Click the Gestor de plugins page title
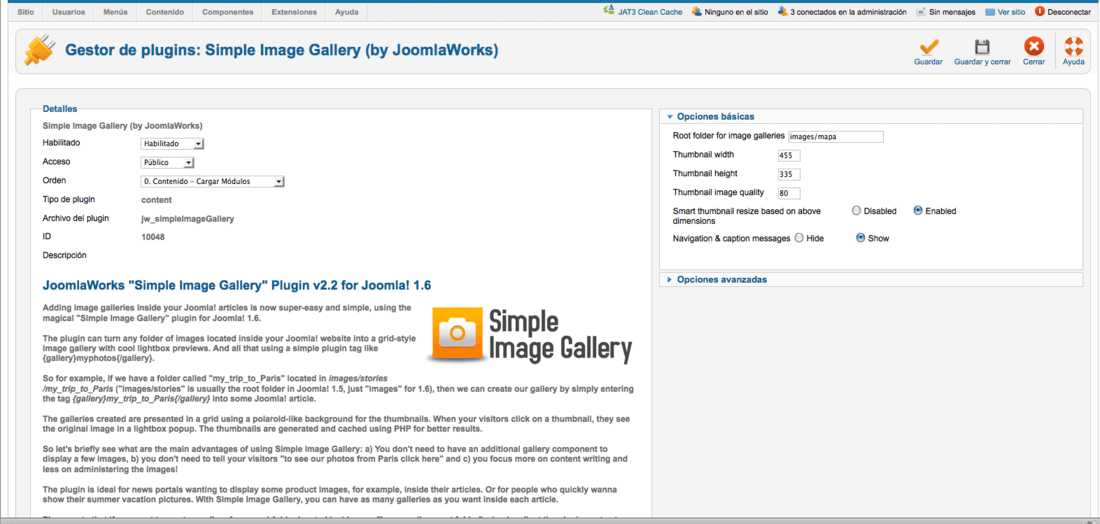1100x524 pixels. (282, 50)
